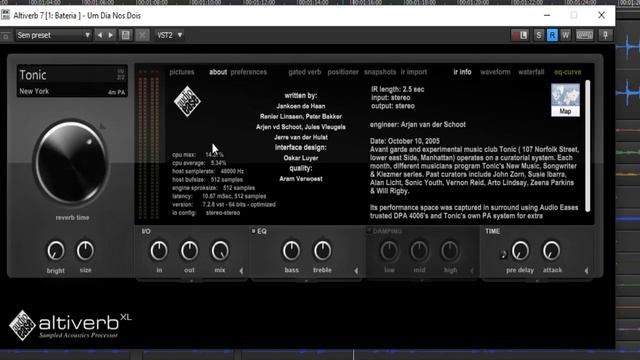This screenshot has width=640, height=360.
Task: Click the input level meters
Action: (x=149, y=144)
